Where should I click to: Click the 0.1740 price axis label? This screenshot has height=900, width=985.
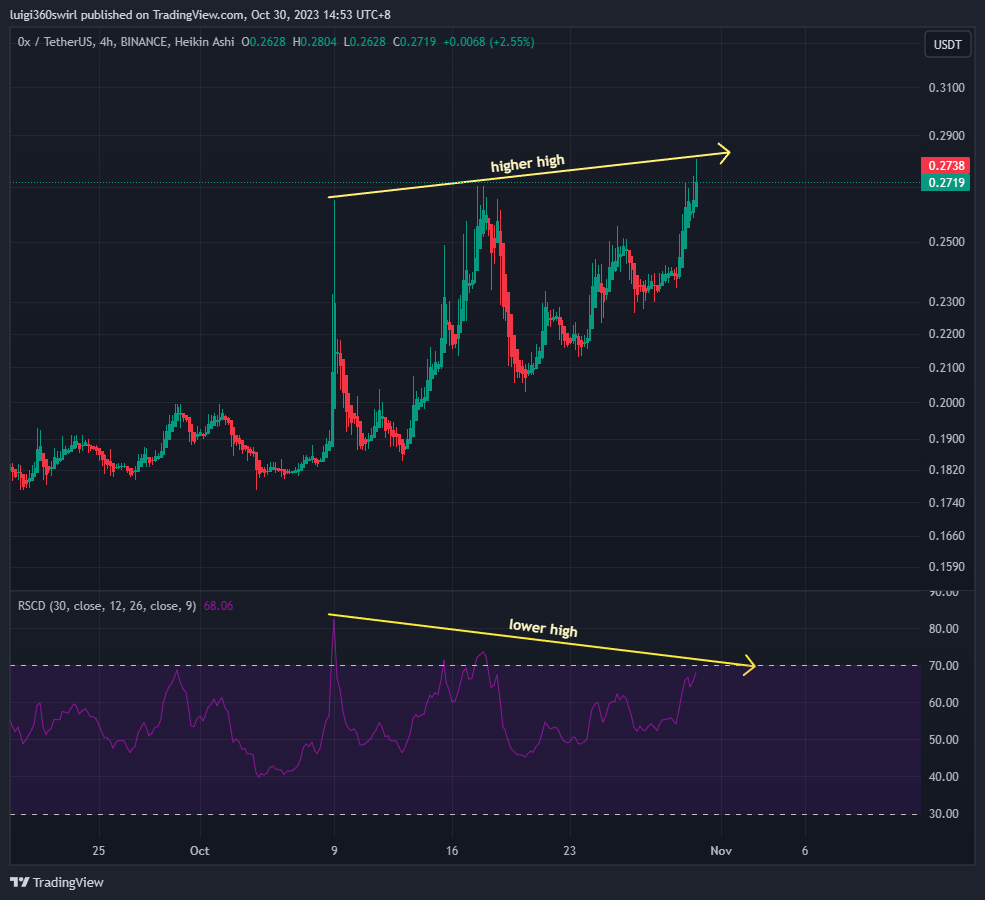pyautogui.click(x=947, y=502)
